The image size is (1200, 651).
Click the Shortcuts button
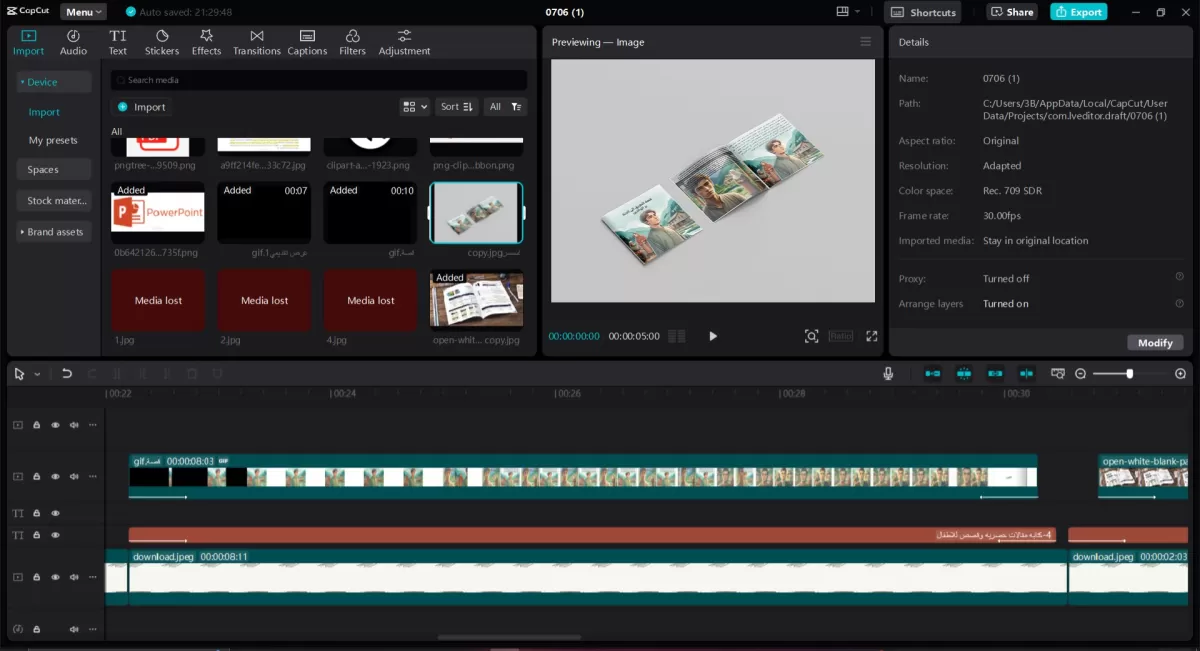[923, 12]
